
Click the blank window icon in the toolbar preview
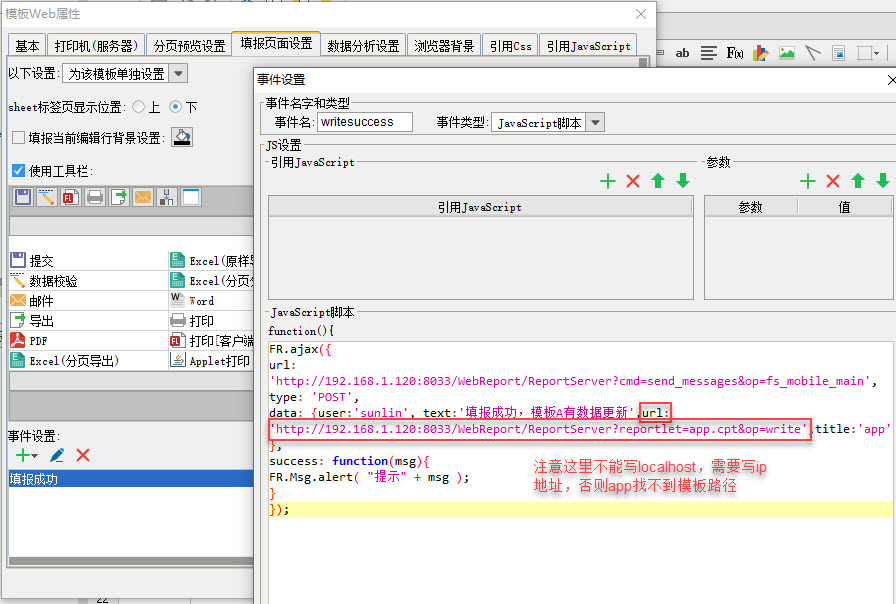(191, 197)
